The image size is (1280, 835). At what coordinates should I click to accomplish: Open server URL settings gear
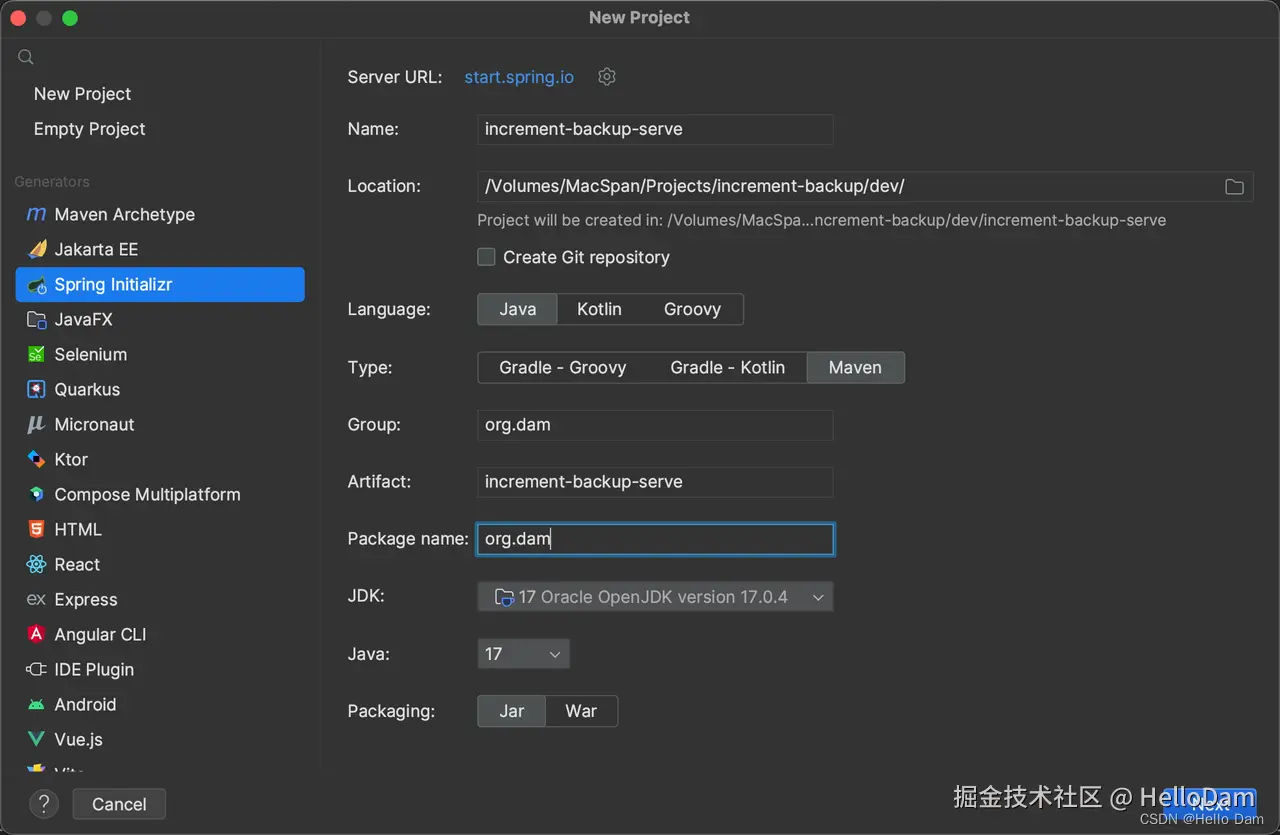point(607,77)
